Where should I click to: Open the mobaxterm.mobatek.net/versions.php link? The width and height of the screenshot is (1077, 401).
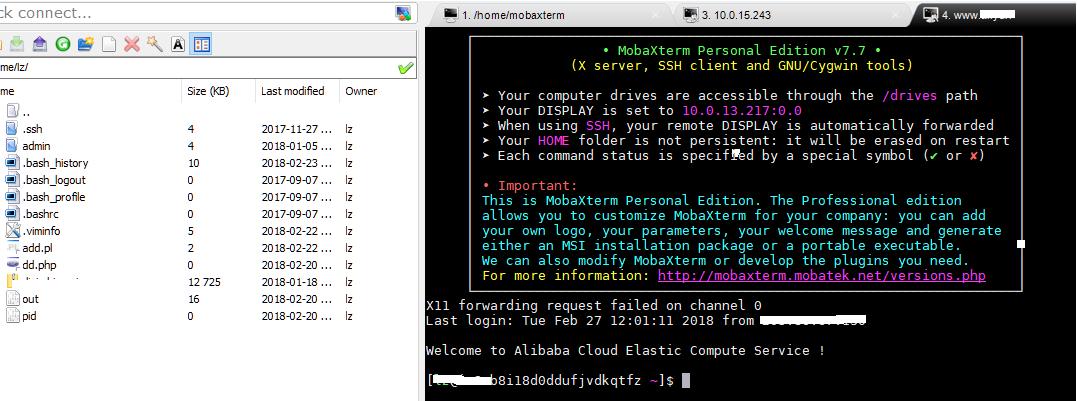[821, 276]
